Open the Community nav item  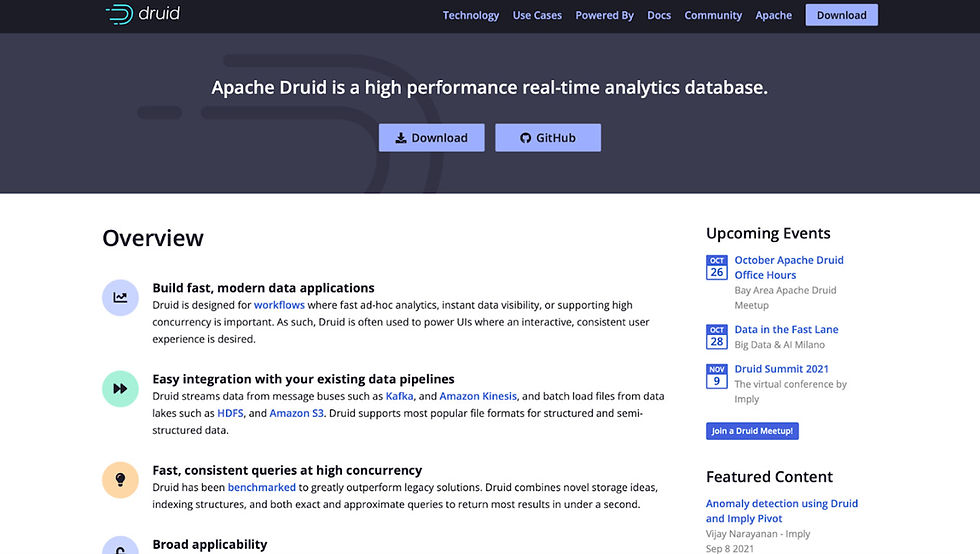click(713, 15)
